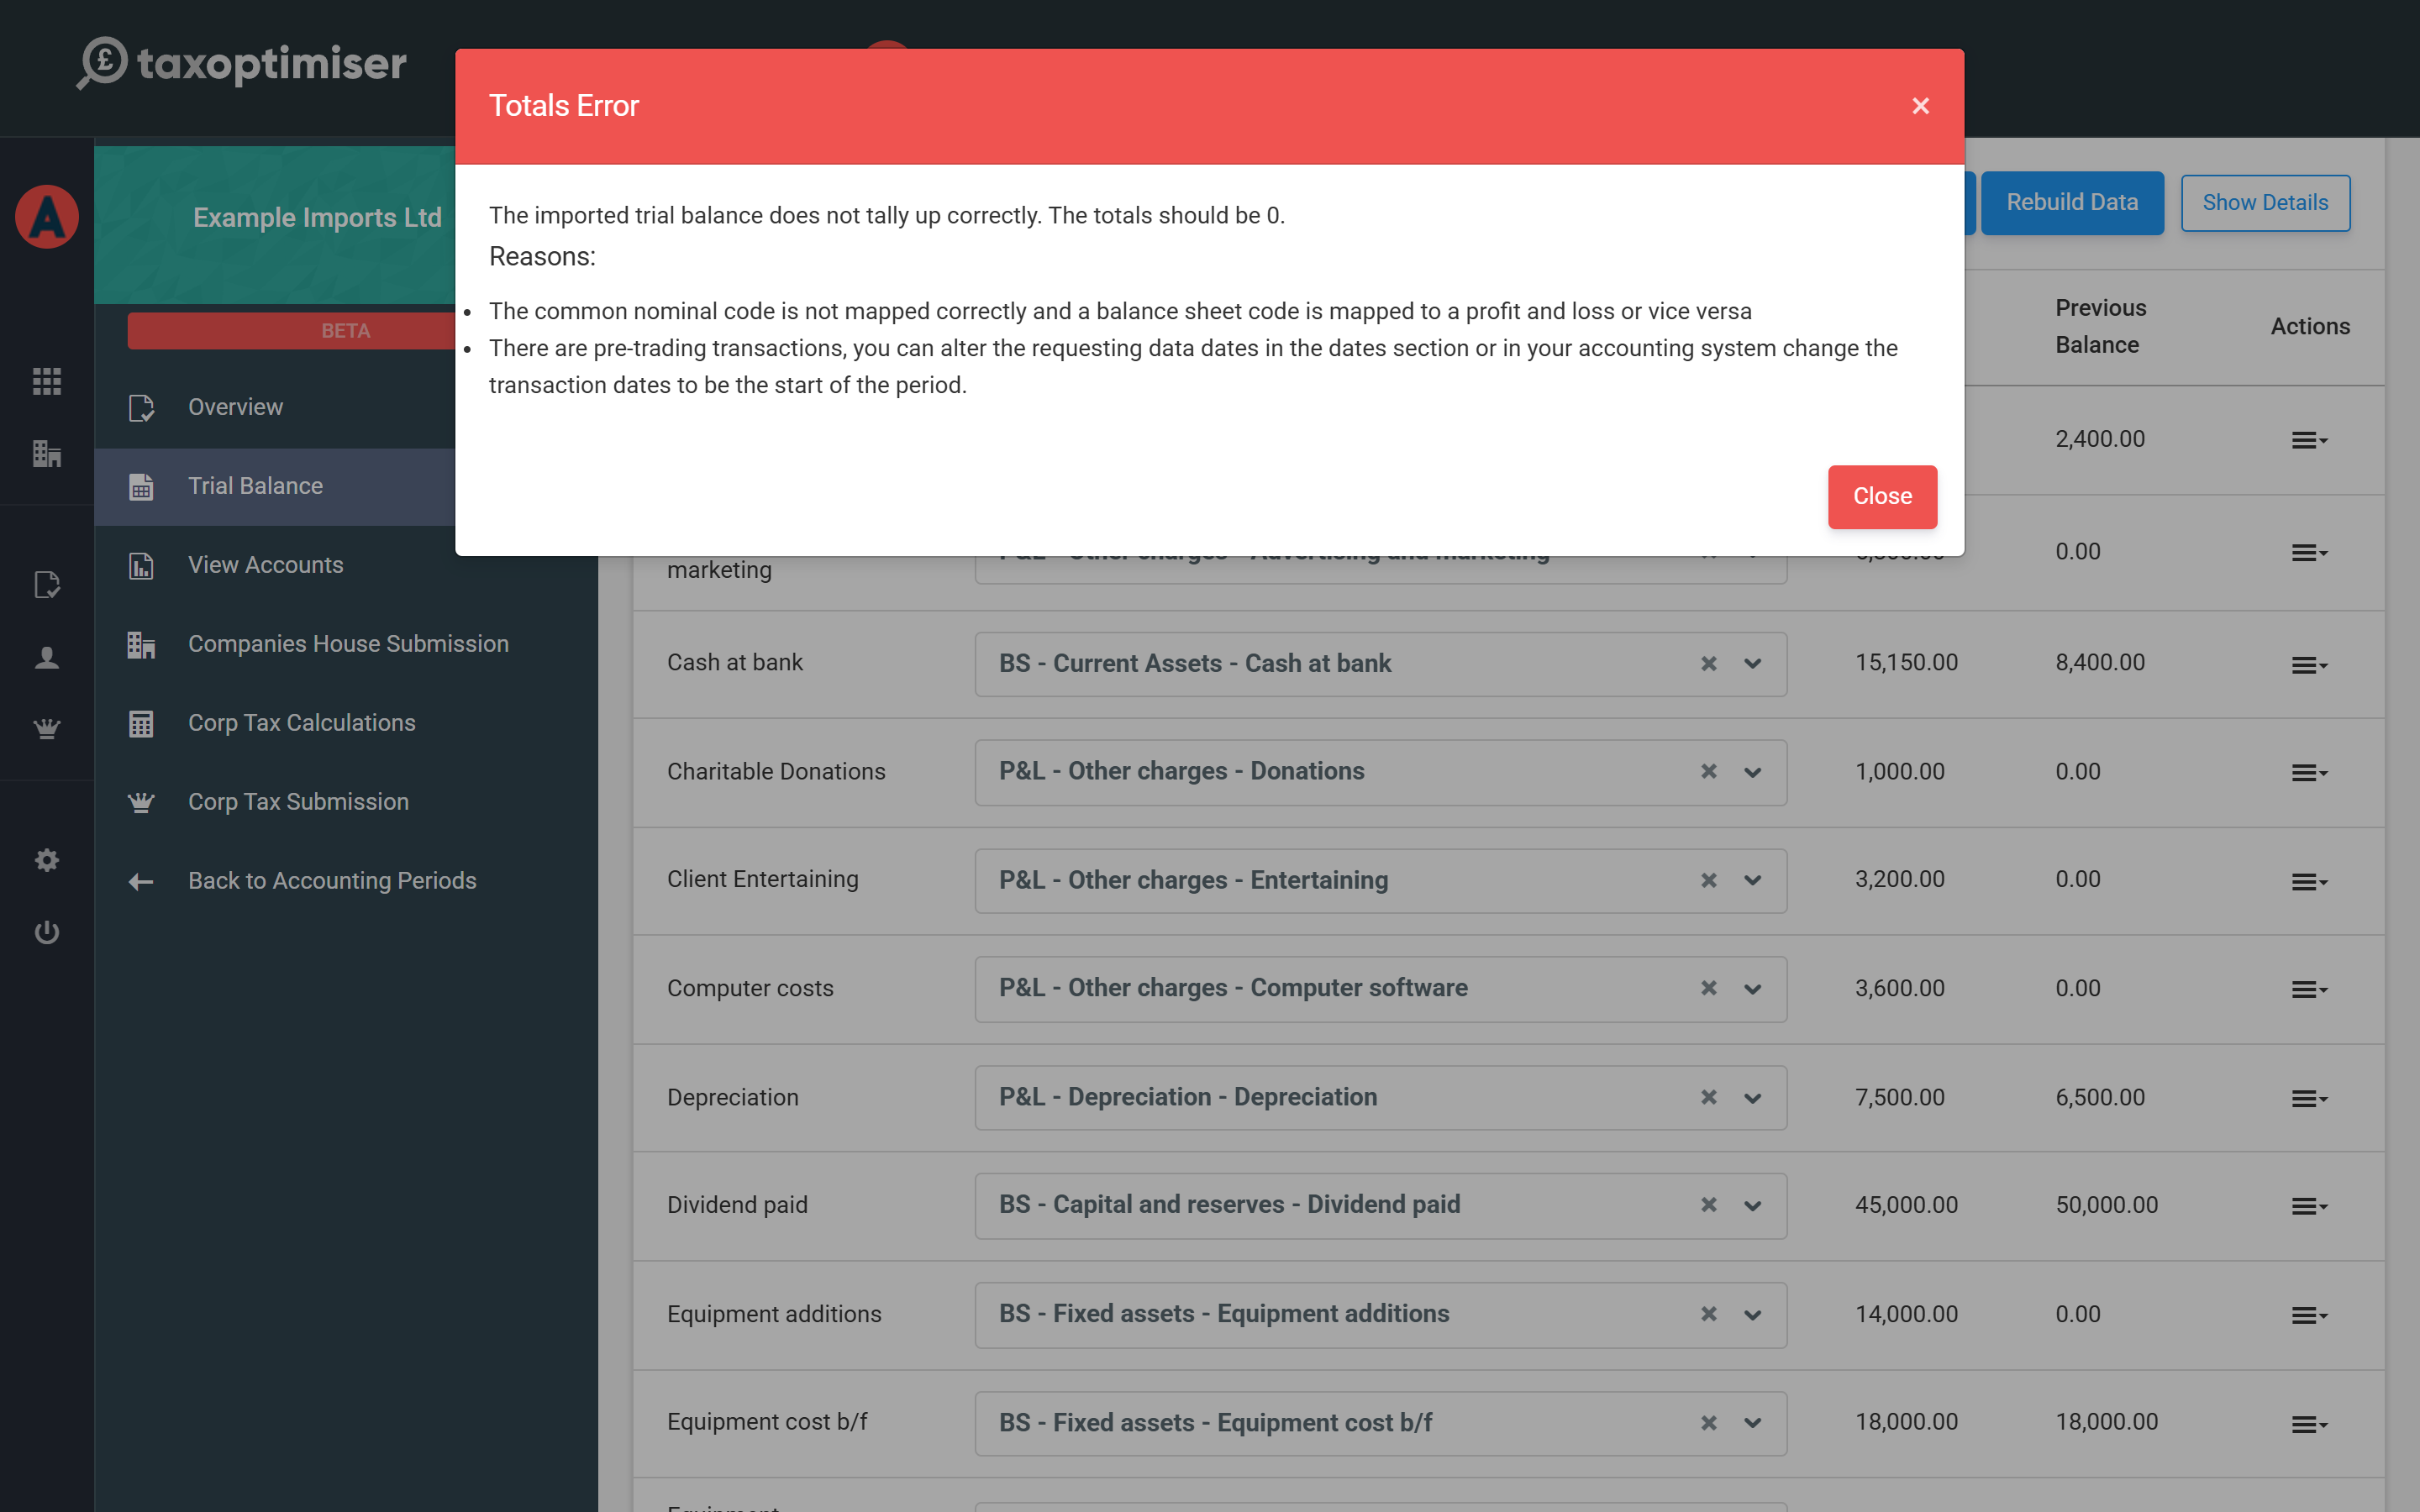Open actions menu for Dividend paid row

pos(2309,1207)
